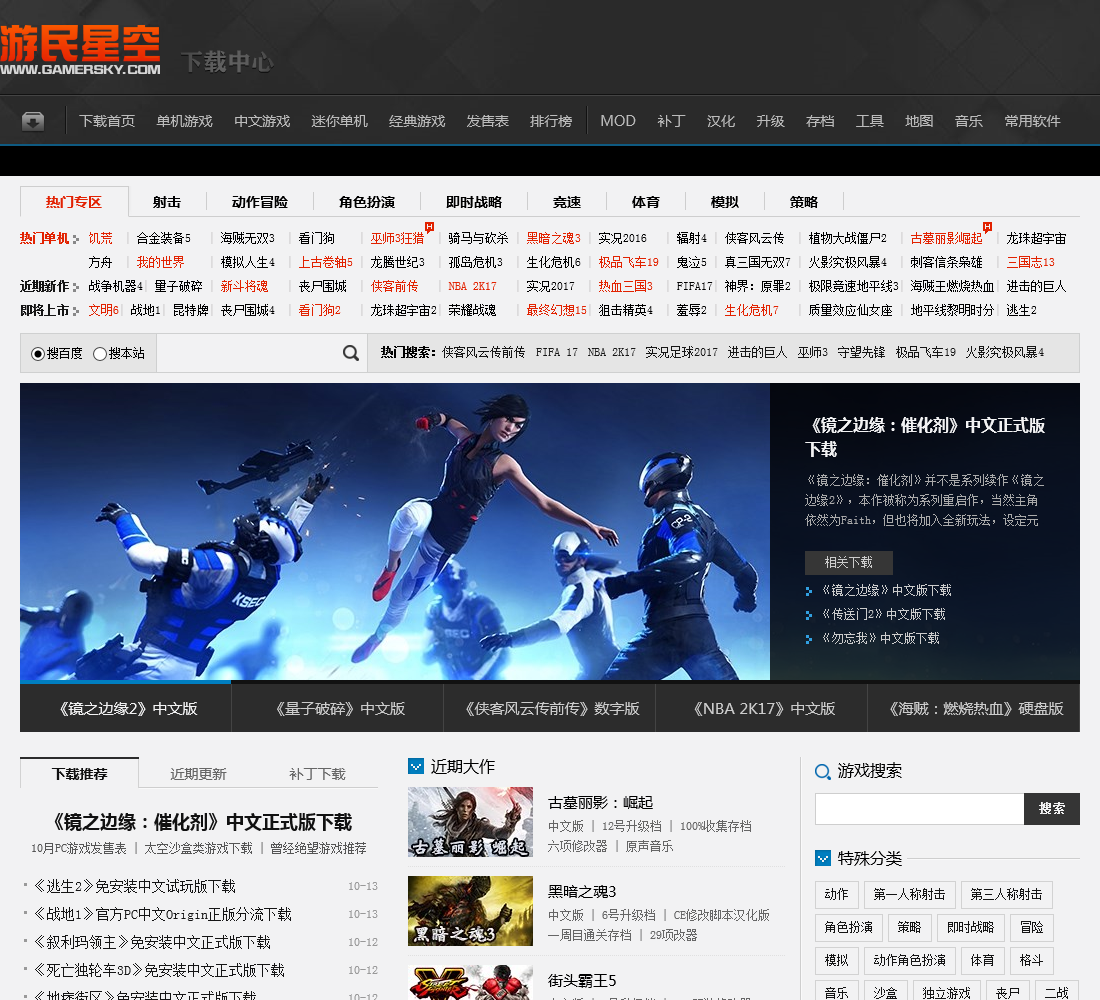Click the 即时战略 tag in 特殊分类
The height and width of the screenshot is (1000, 1100).
coord(970,927)
